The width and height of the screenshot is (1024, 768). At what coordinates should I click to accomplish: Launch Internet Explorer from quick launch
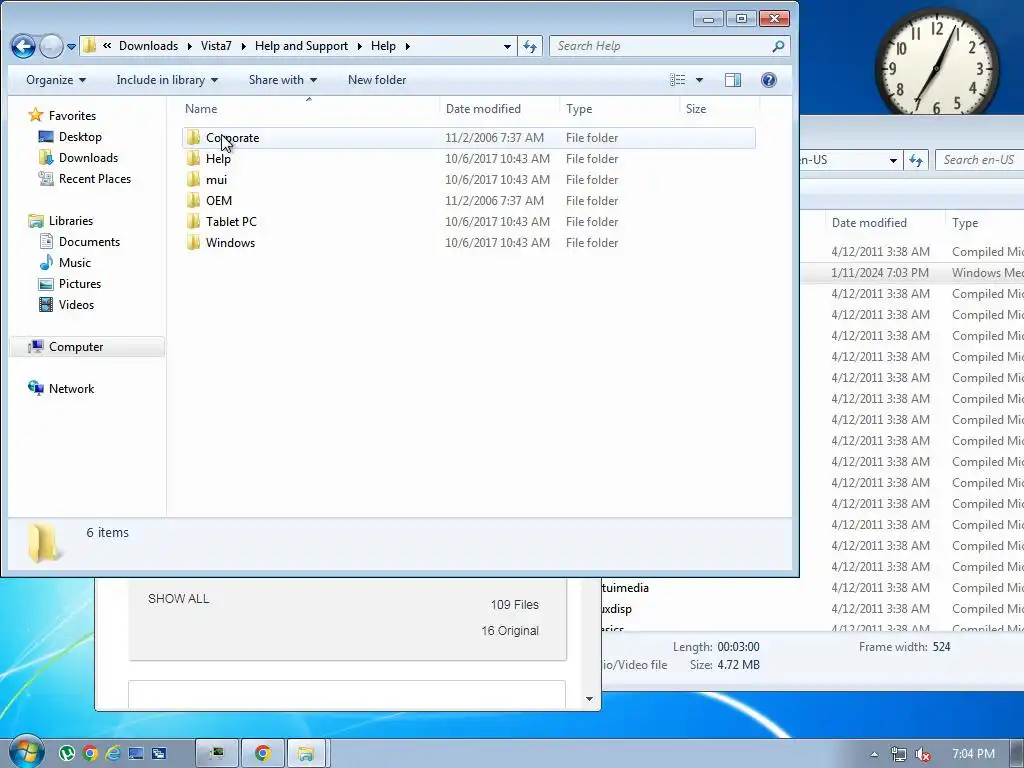pos(113,754)
